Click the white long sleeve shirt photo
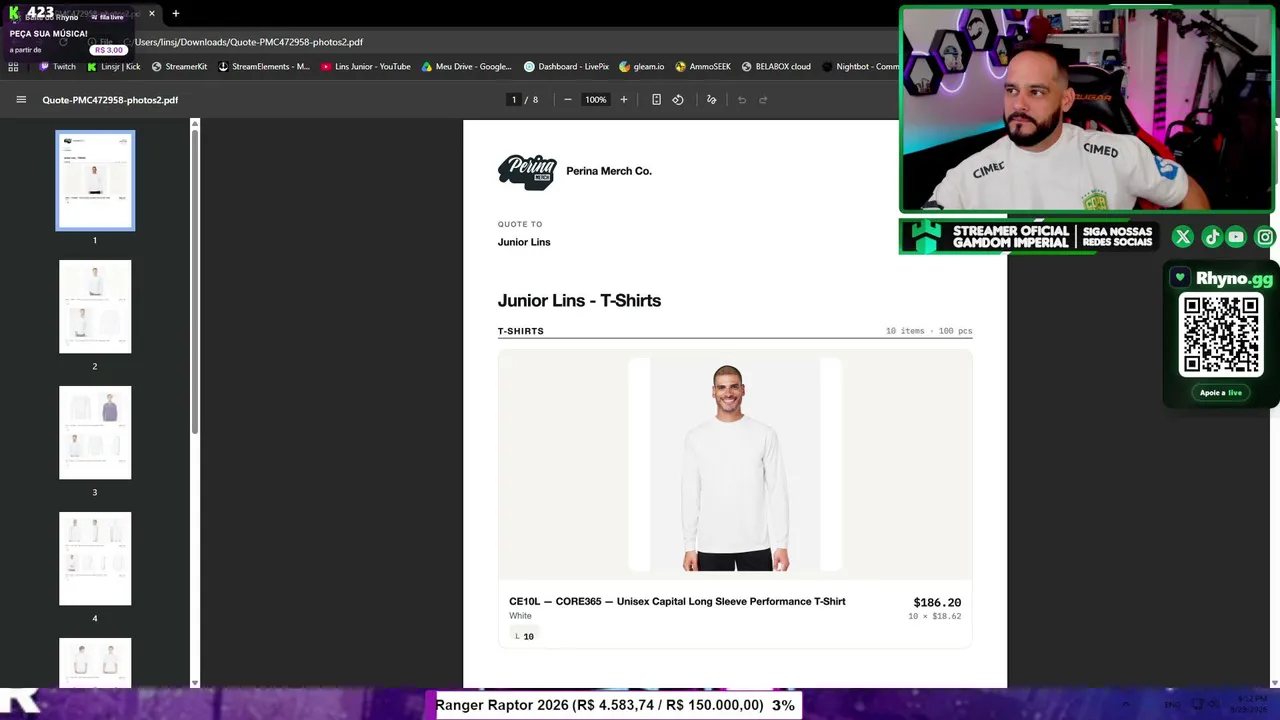 point(735,465)
